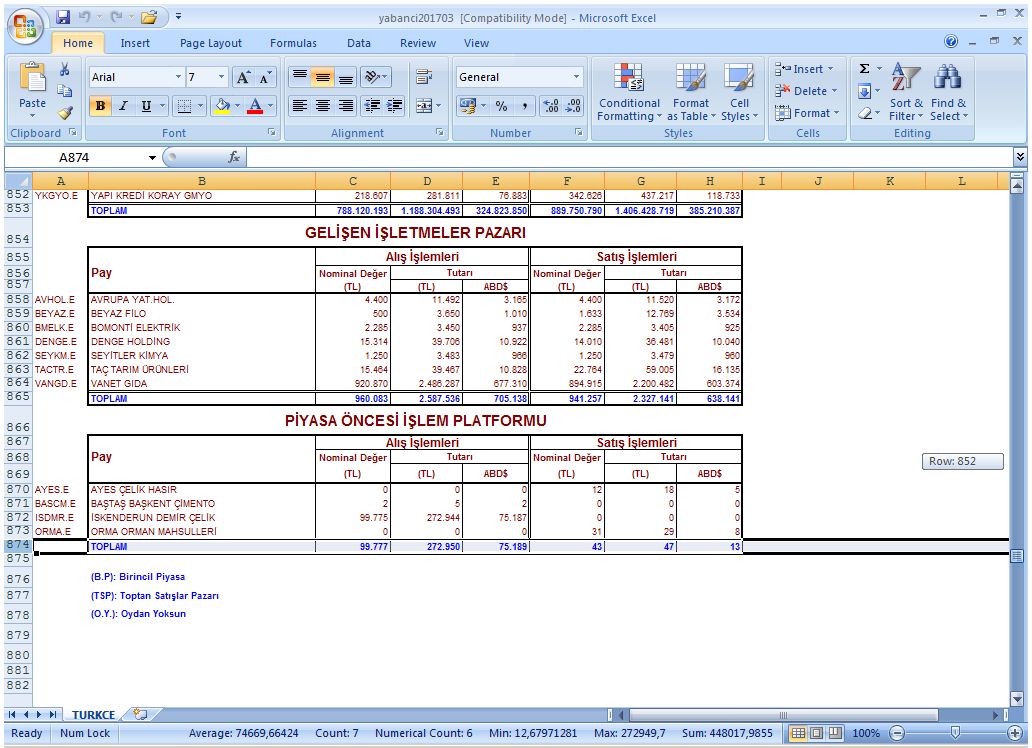Image resolution: width=1032 pixels, height=748 pixels.
Task: Click the Open folder icon in Quick Access
Action: coord(149,17)
